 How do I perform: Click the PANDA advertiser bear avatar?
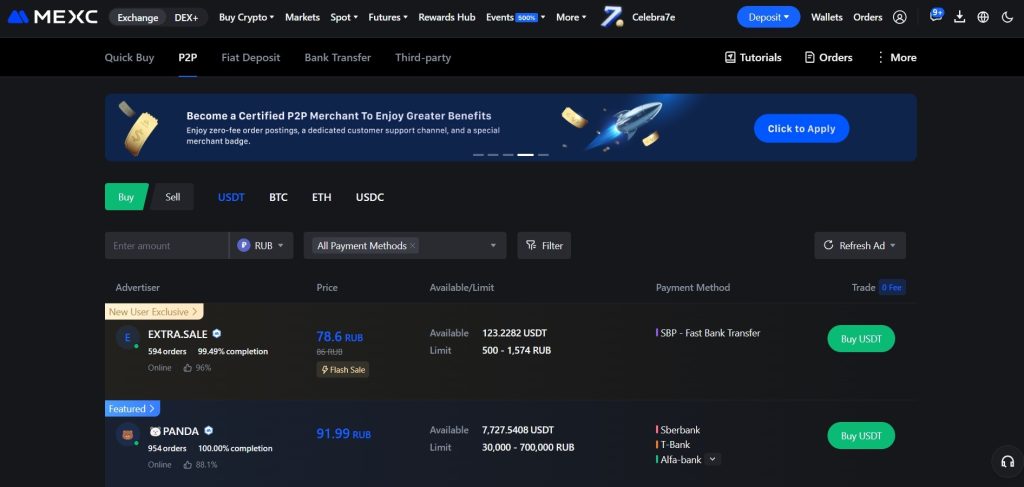(x=127, y=434)
